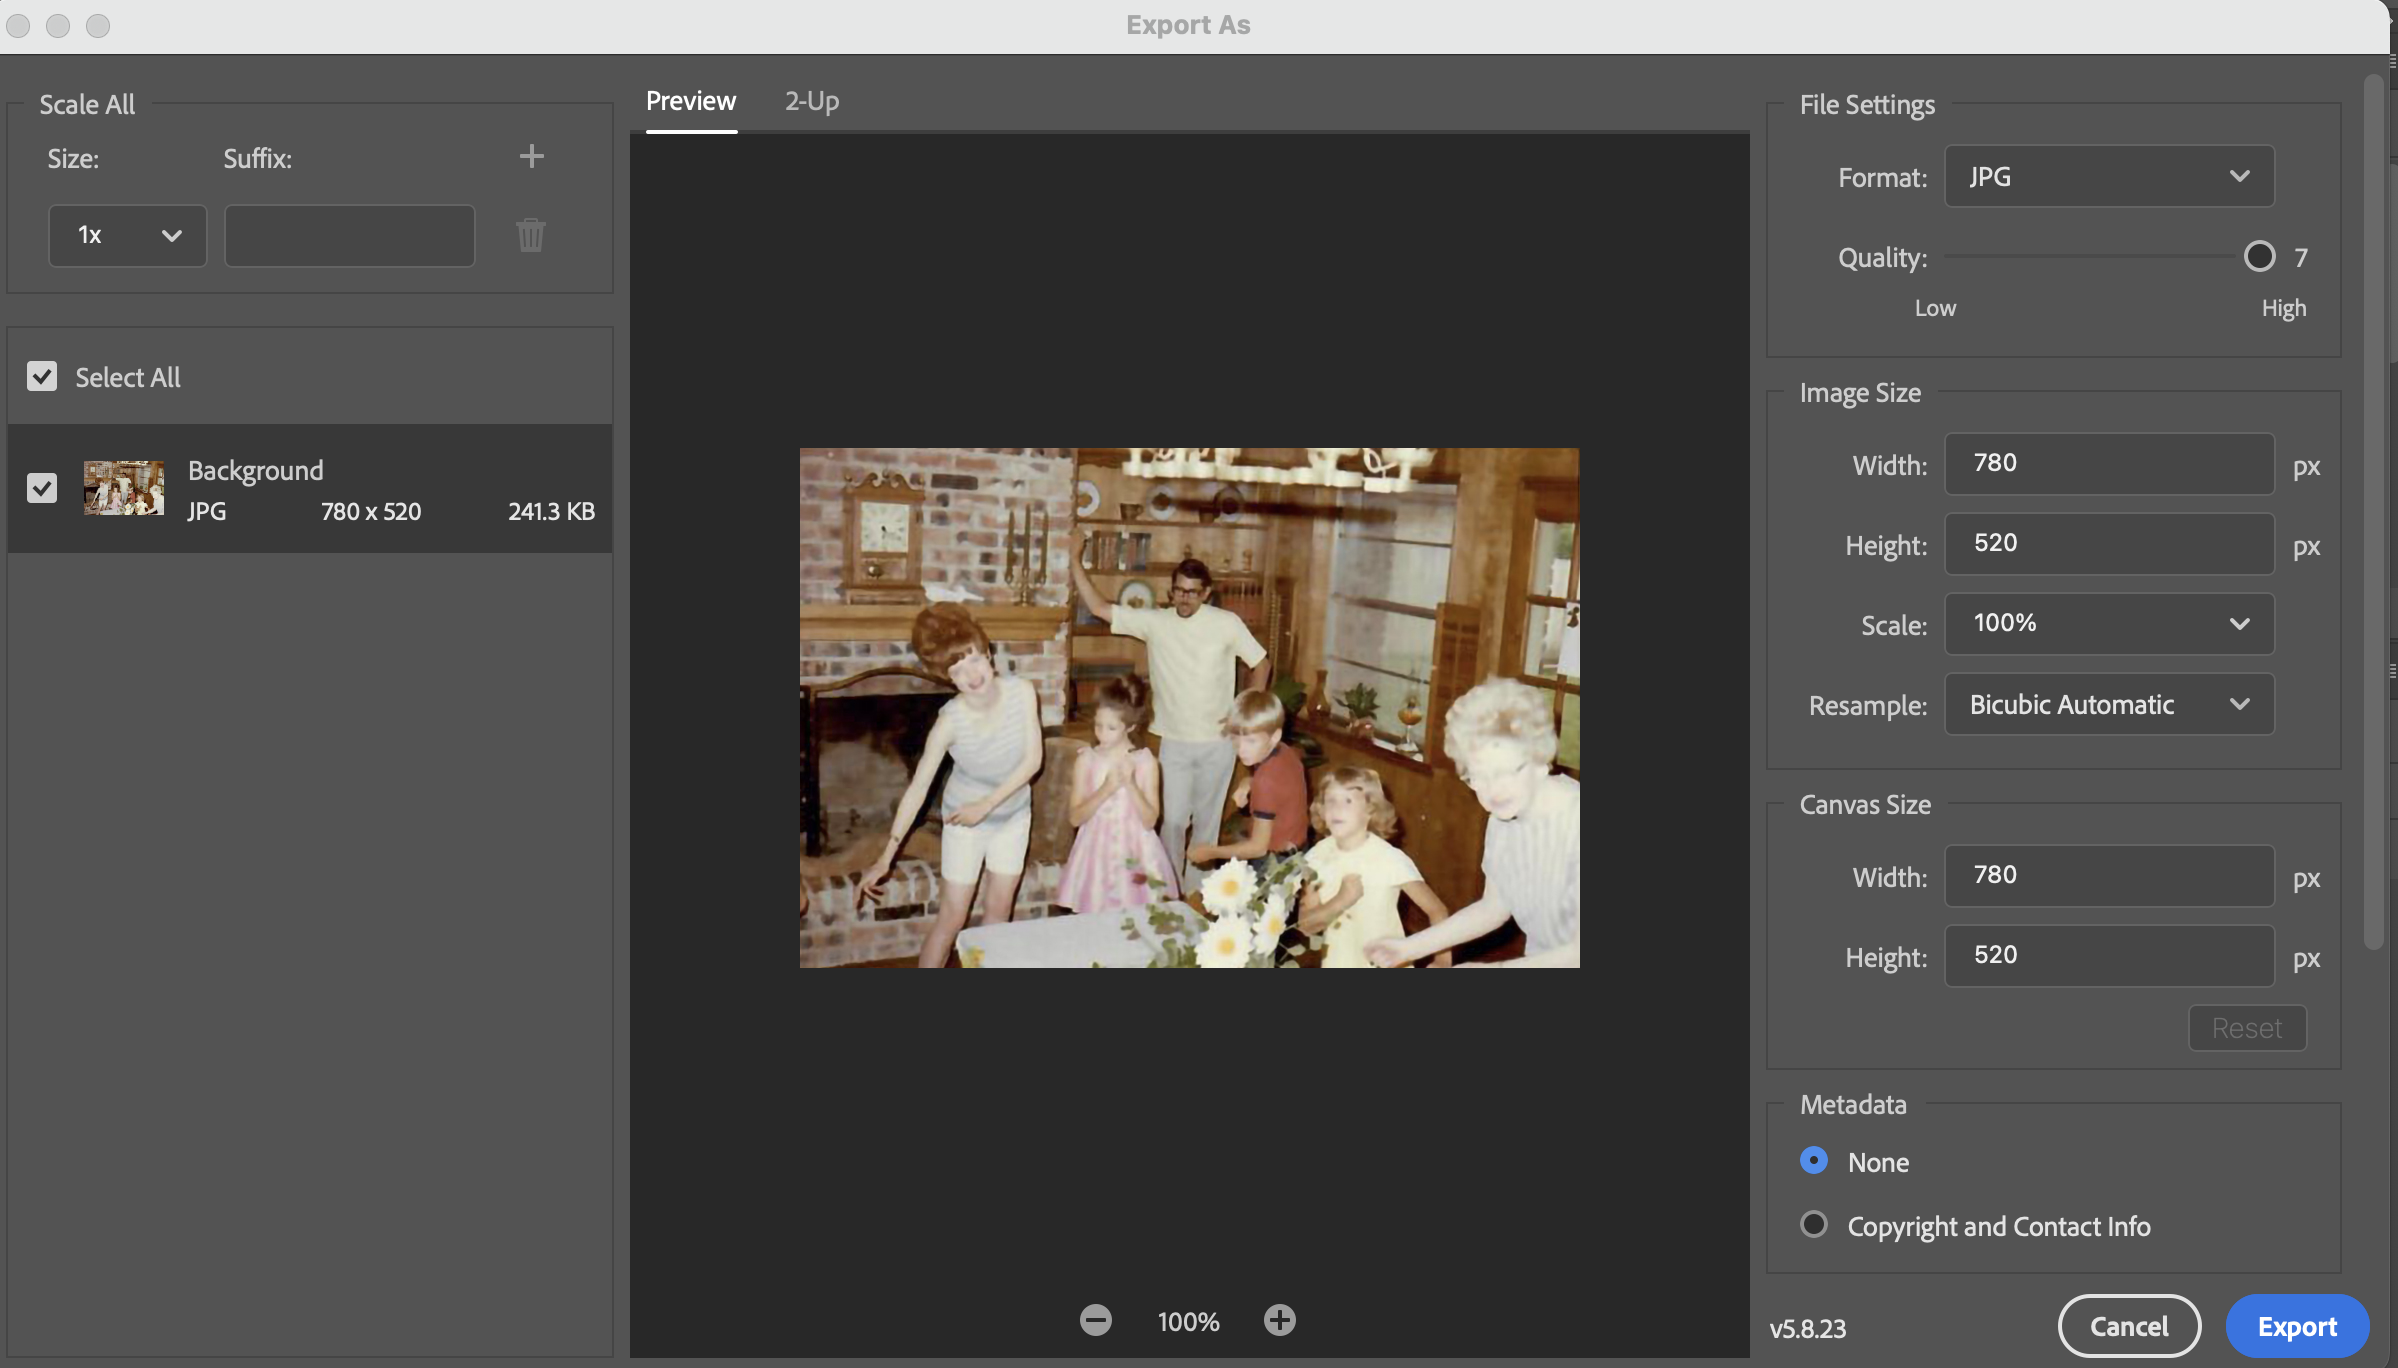Click the Quality slider handle
The image size is (2398, 1368).
coord(2259,257)
